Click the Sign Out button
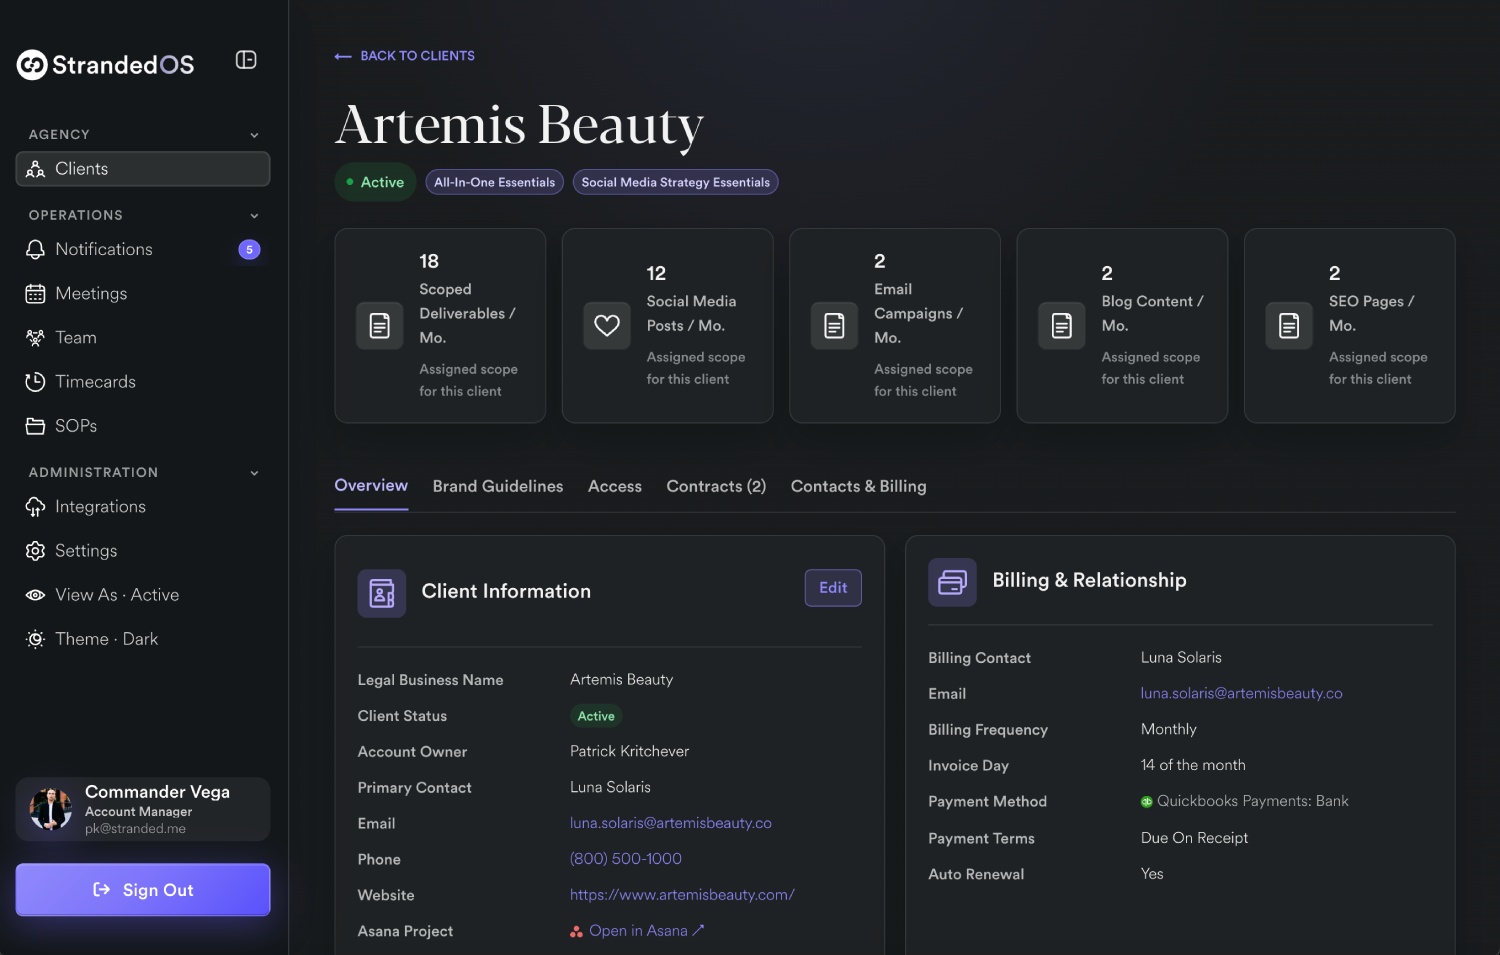 (143, 890)
